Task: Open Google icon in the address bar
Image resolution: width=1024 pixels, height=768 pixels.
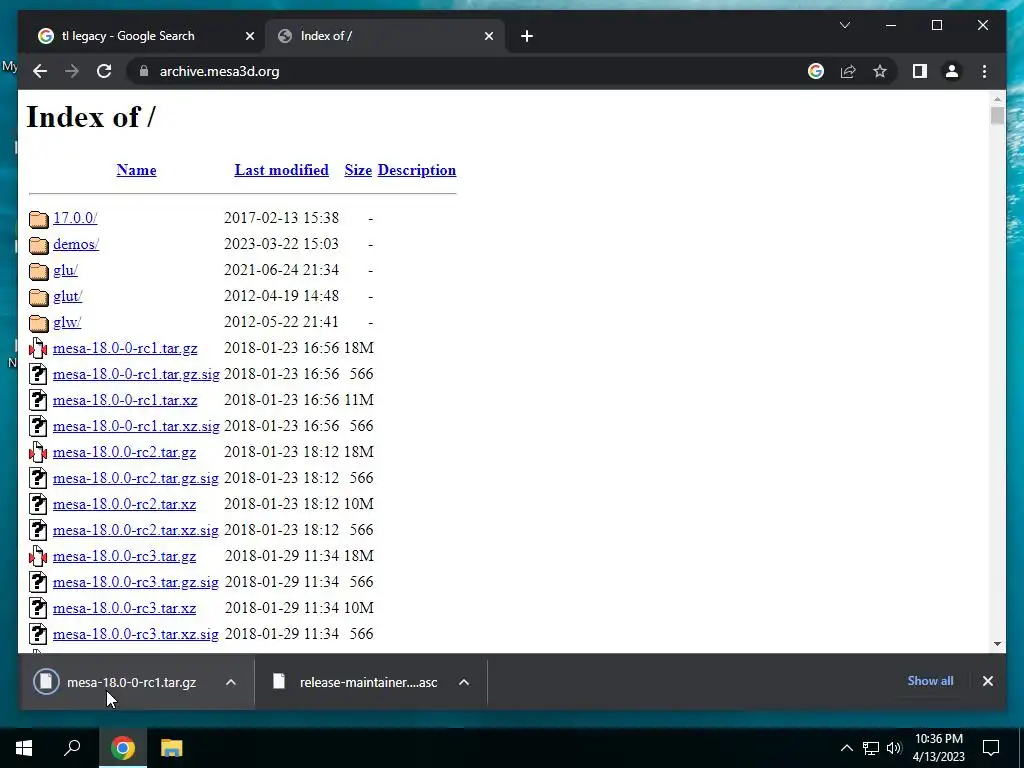Action: 816,71
